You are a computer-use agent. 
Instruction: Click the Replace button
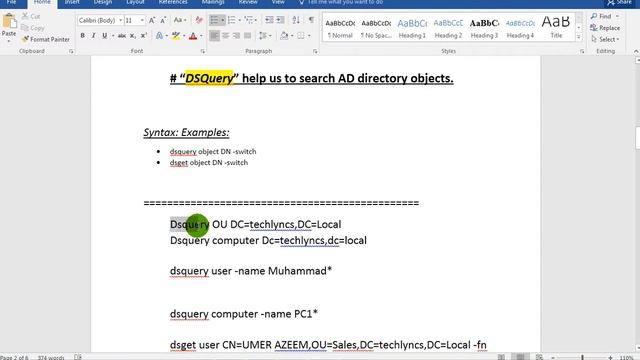[605, 28]
